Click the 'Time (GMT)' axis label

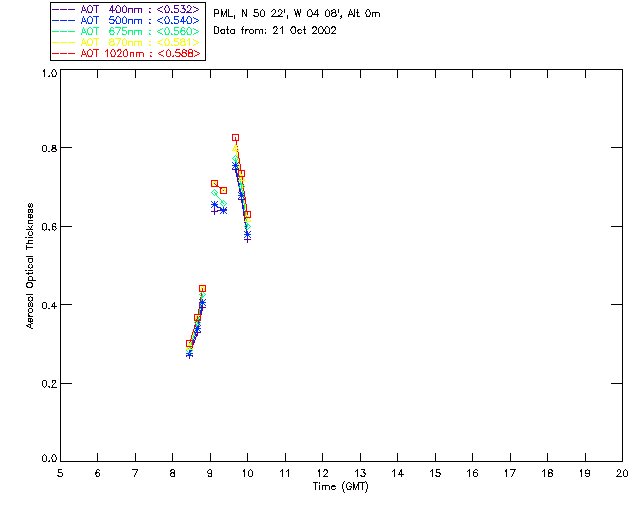pyautogui.click(x=340, y=487)
